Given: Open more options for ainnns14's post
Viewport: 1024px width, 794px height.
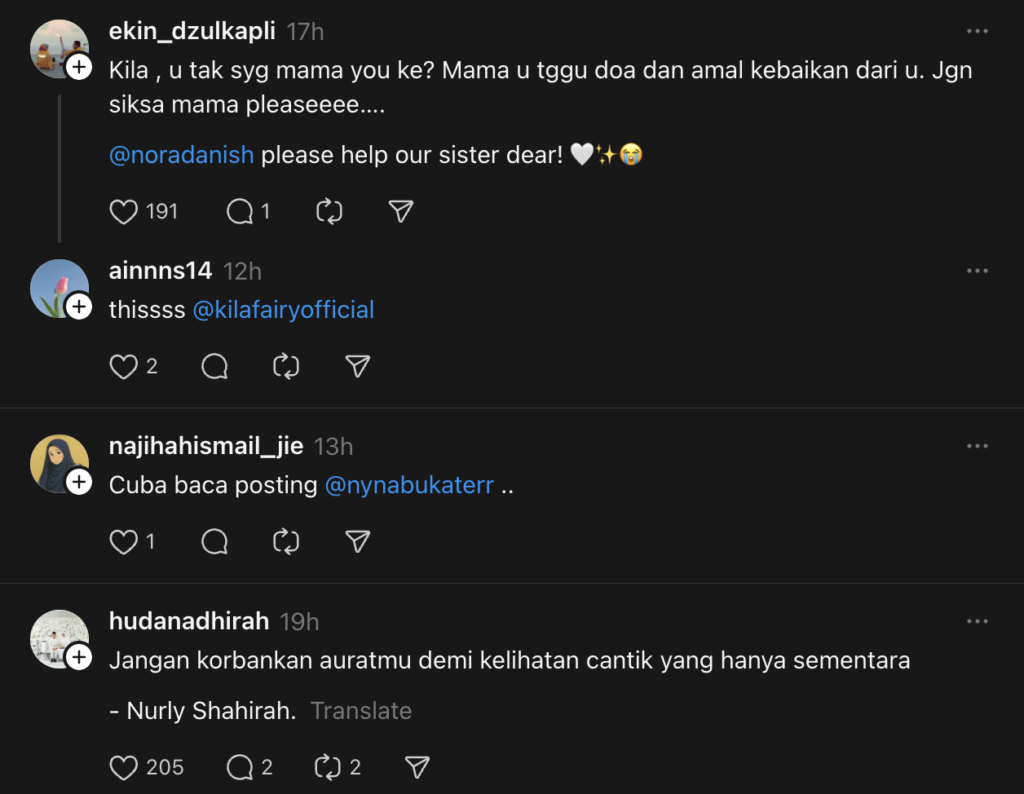Looking at the screenshot, I should (977, 271).
